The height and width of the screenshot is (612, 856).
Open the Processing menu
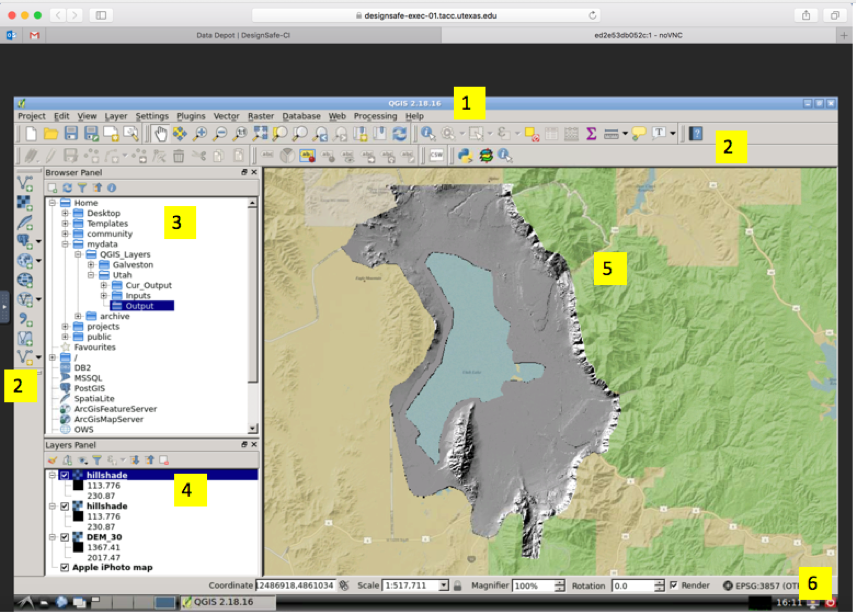pyautogui.click(x=375, y=116)
